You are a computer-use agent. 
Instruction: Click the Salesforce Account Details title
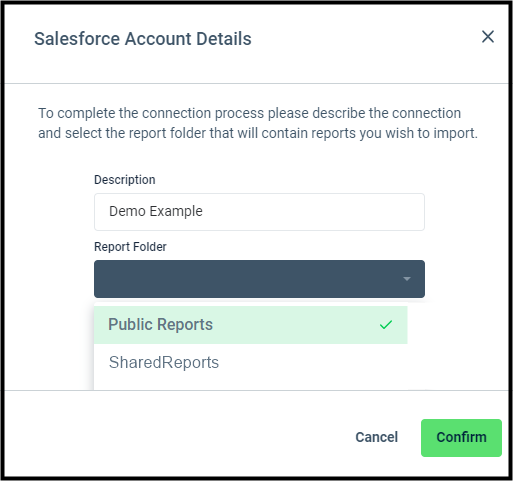[x=143, y=39]
